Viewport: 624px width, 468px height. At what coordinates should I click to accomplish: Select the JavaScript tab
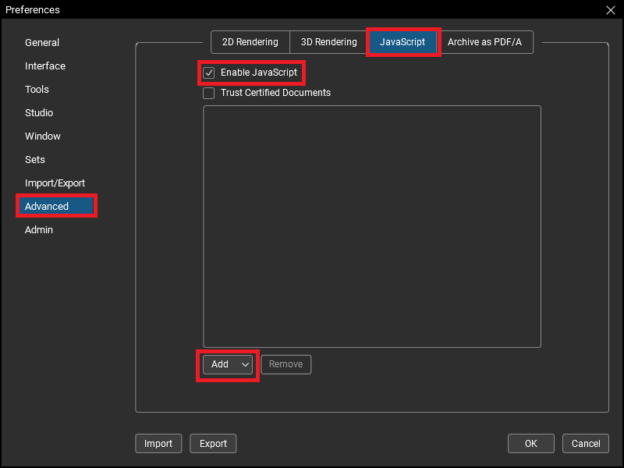click(403, 42)
